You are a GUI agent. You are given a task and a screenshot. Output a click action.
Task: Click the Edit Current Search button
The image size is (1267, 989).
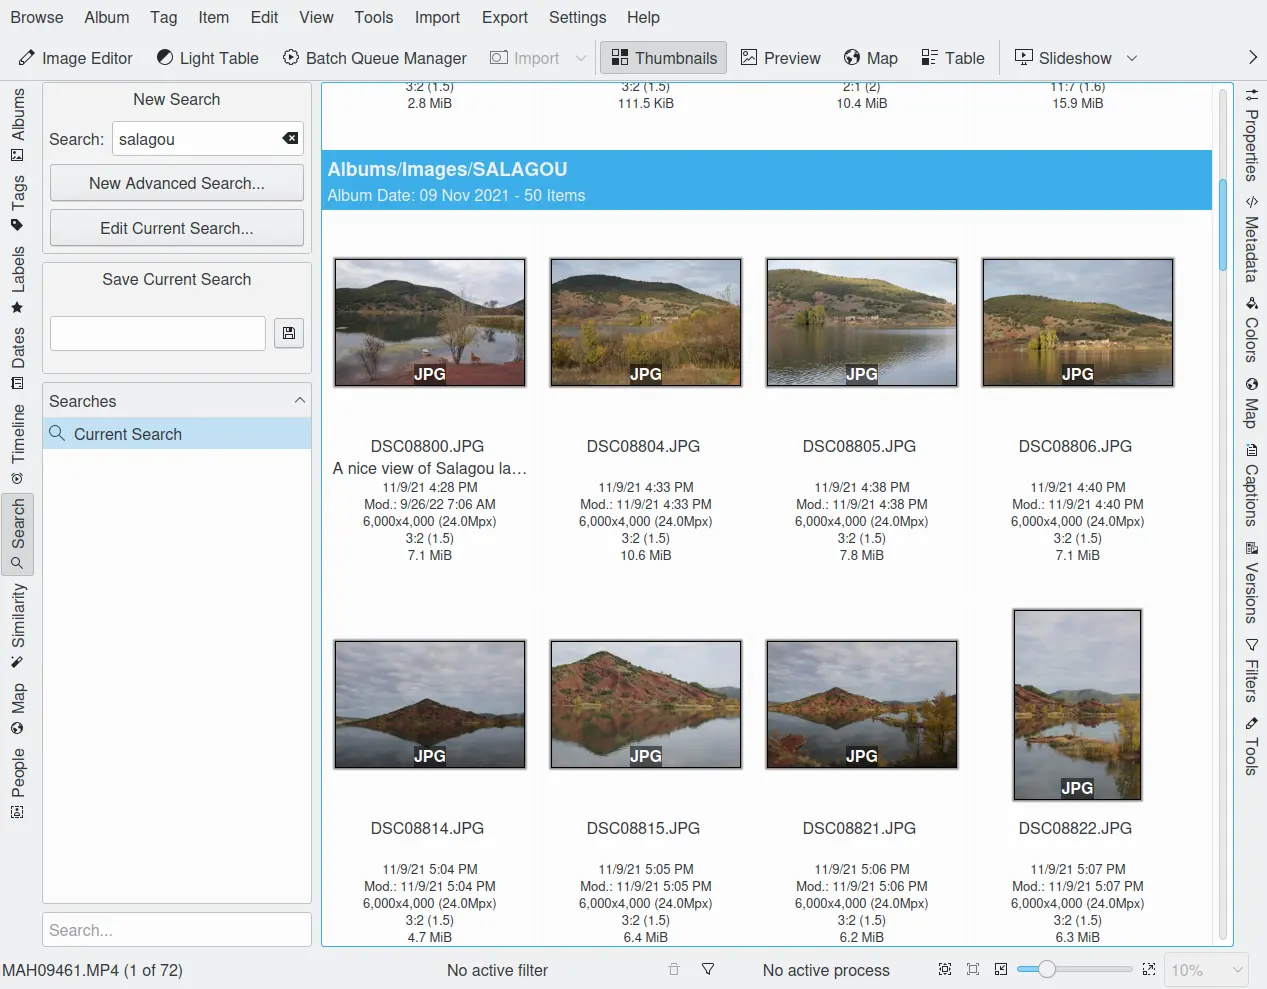[177, 228]
